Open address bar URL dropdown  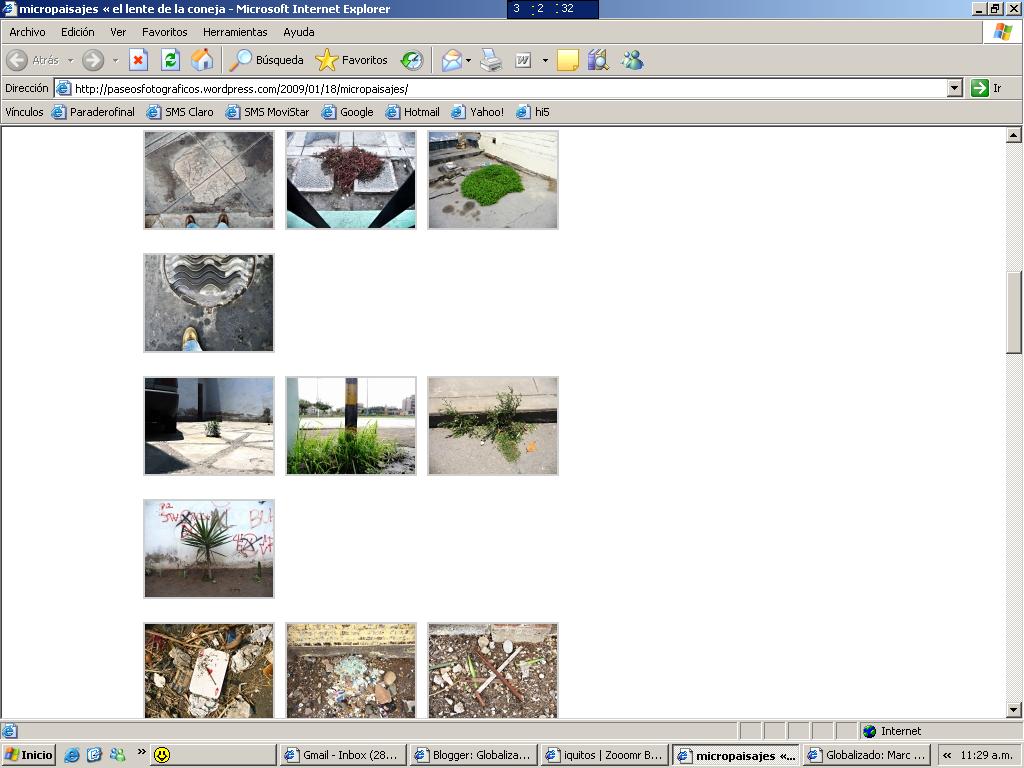[954, 88]
